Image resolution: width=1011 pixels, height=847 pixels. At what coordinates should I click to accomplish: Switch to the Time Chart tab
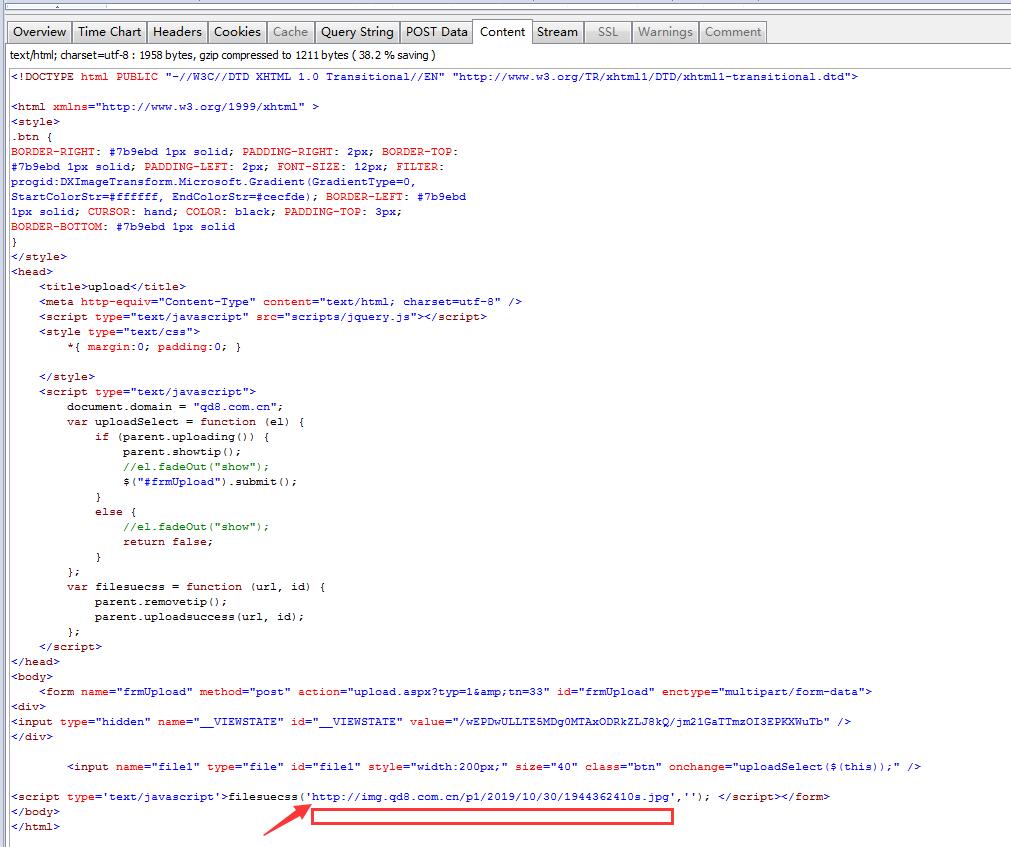(x=110, y=32)
